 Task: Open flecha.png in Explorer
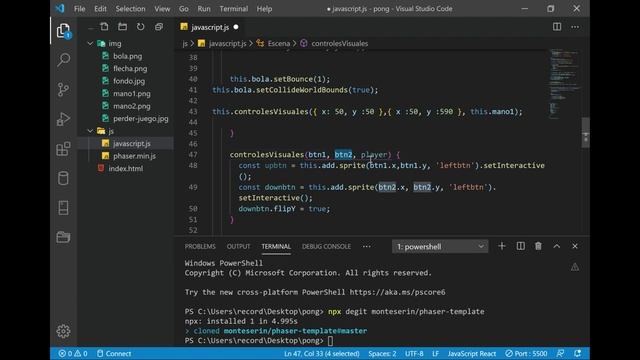[x=130, y=69]
